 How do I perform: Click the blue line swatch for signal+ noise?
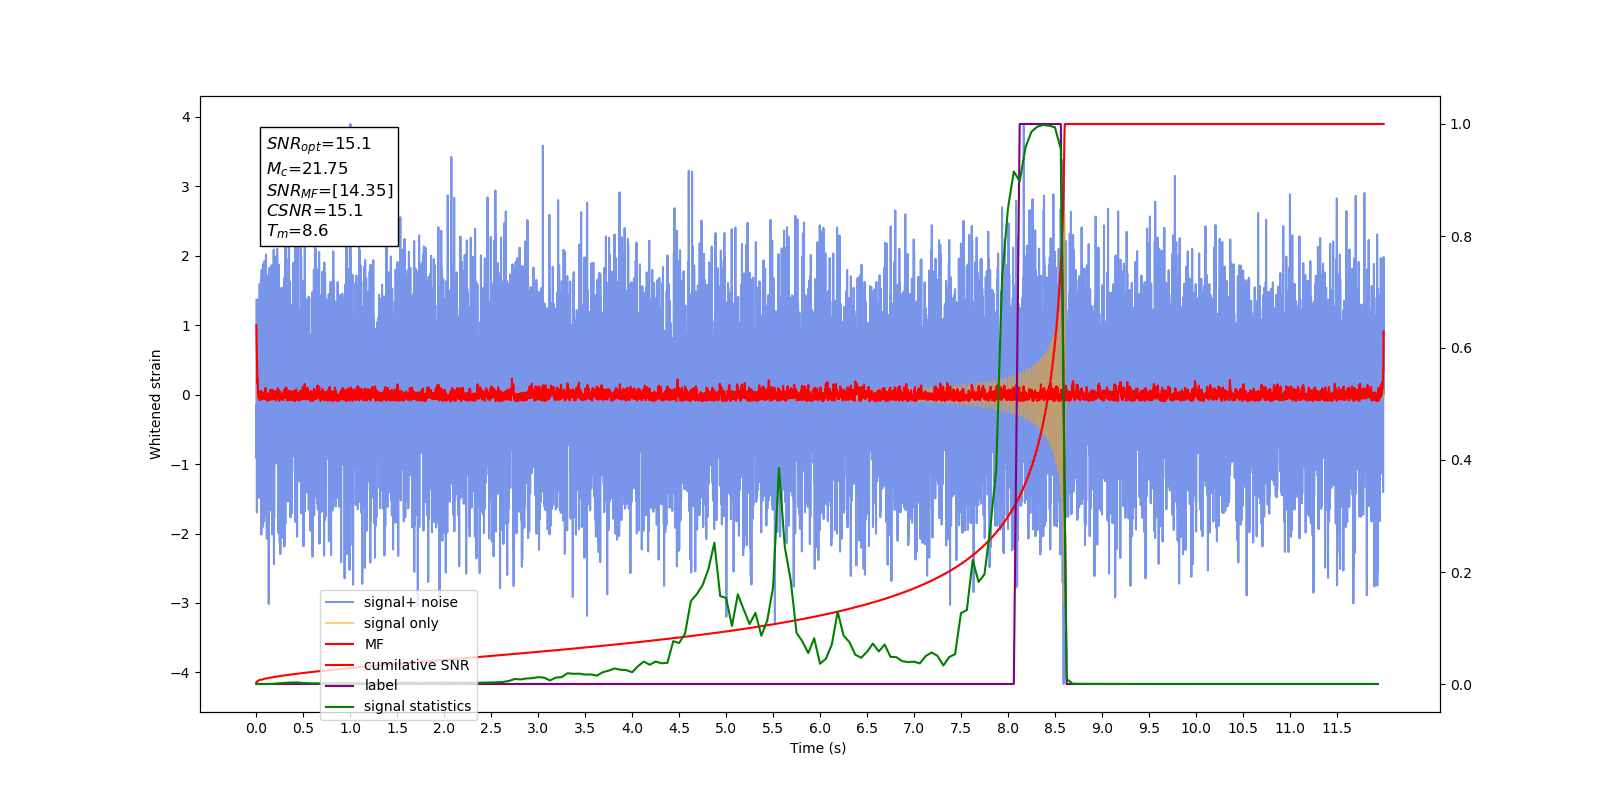tap(340, 602)
